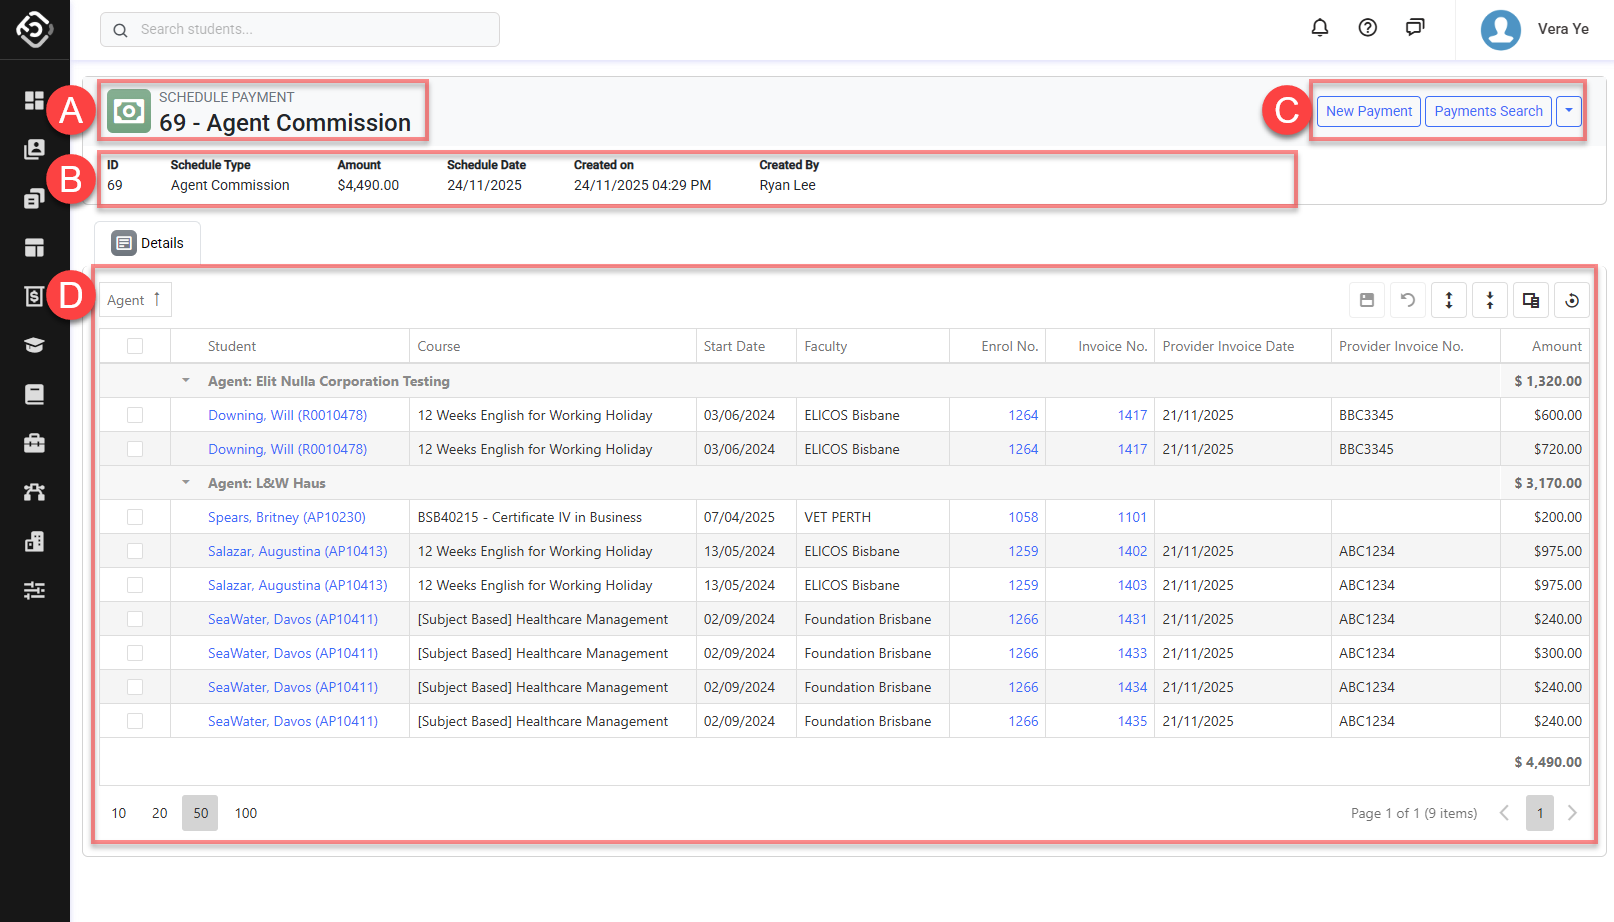This screenshot has width=1614, height=922.
Task: Open the graduation cap sidebar icon
Action: 34,345
